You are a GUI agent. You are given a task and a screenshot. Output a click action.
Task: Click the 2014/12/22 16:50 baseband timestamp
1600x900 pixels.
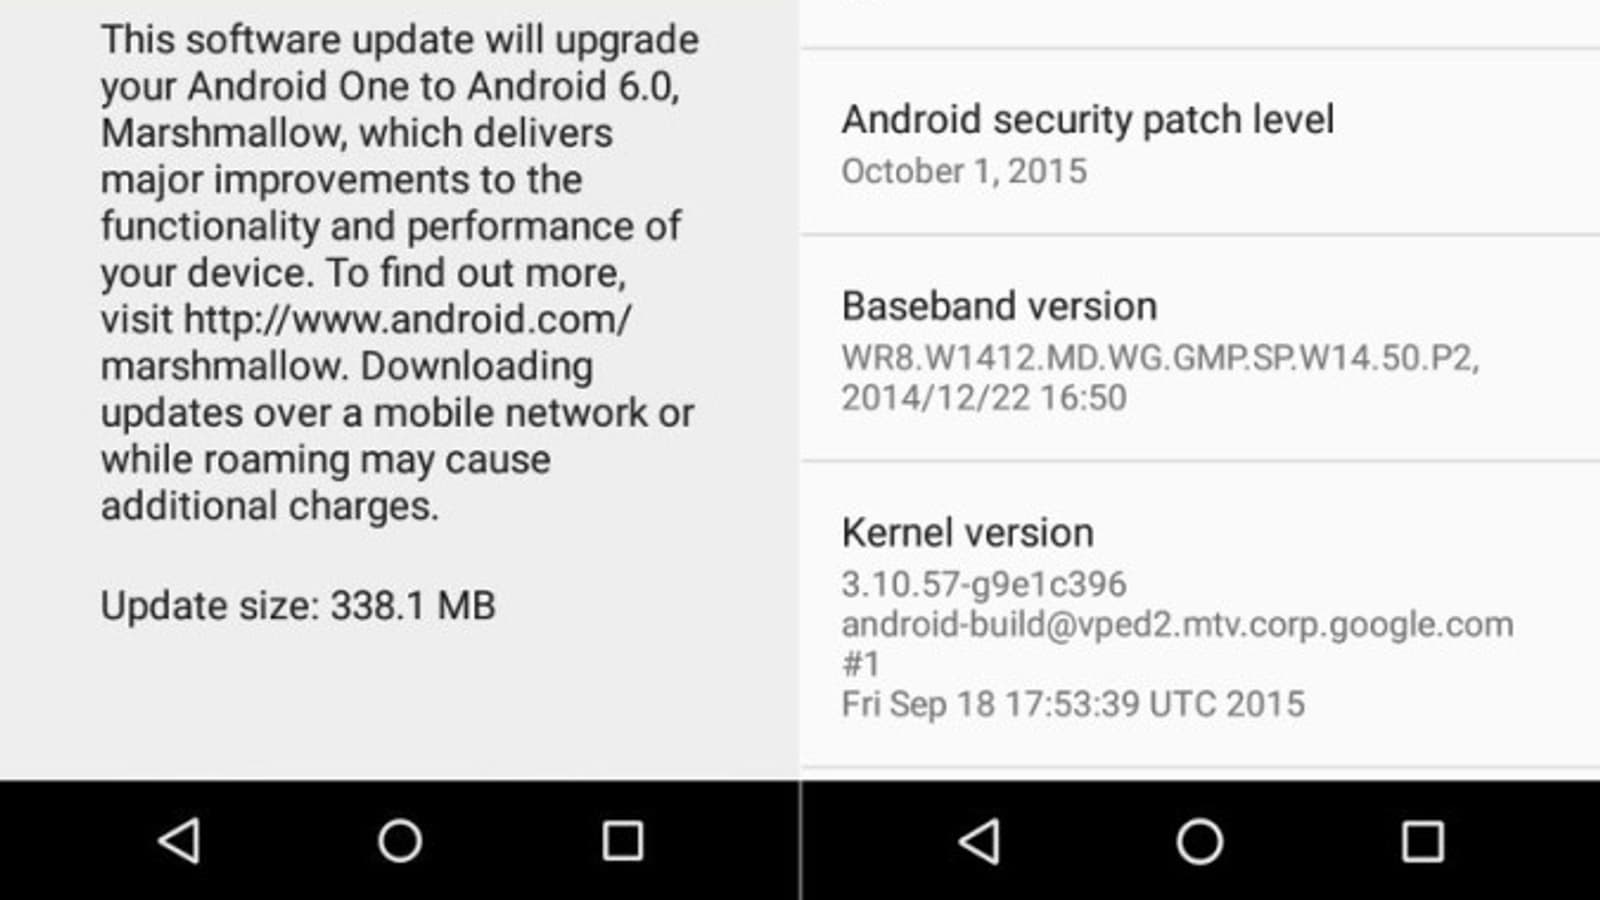click(x=984, y=398)
